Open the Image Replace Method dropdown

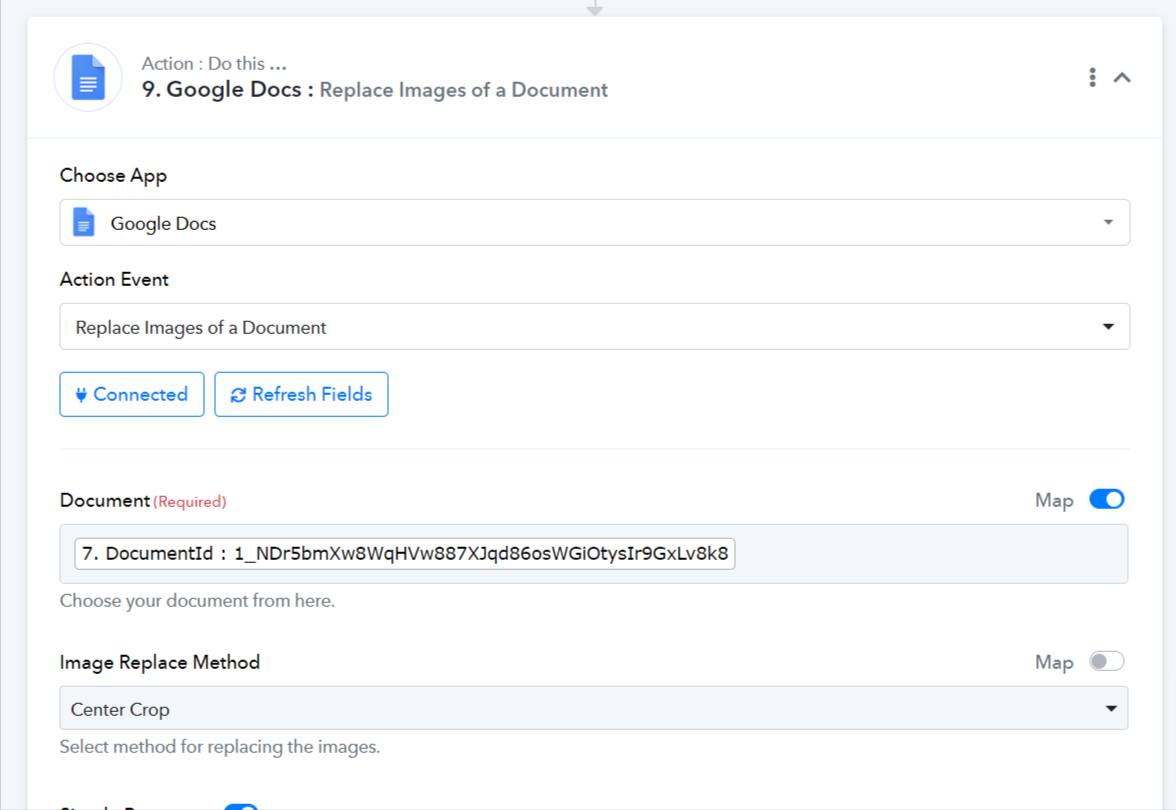click(x=593, y=708)
